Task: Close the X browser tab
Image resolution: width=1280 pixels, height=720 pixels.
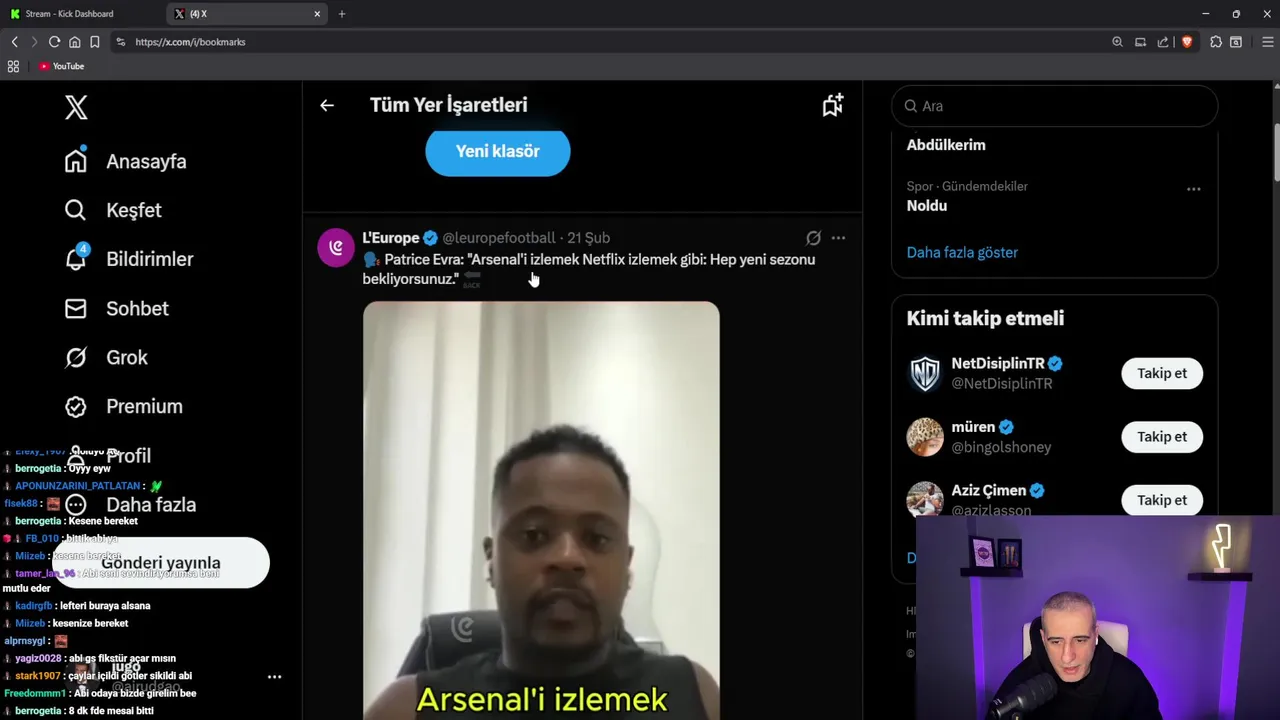Action: tap(317, 14)
